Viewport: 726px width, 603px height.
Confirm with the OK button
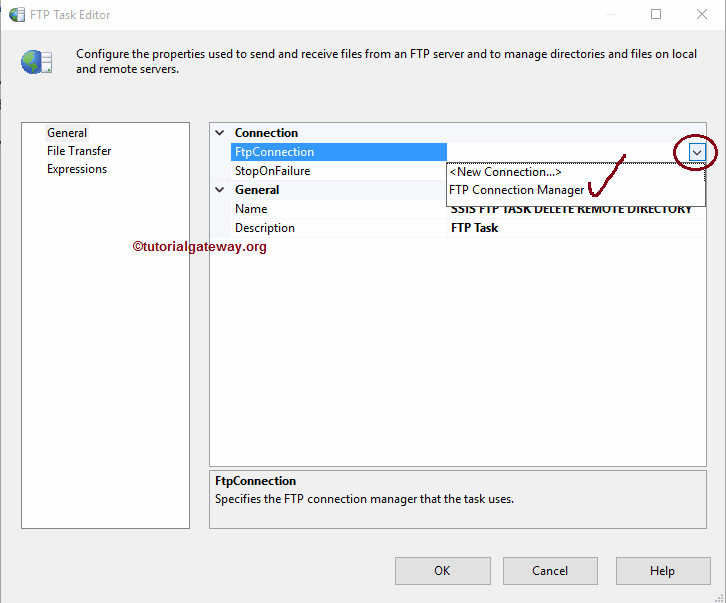tap(443, 571)
